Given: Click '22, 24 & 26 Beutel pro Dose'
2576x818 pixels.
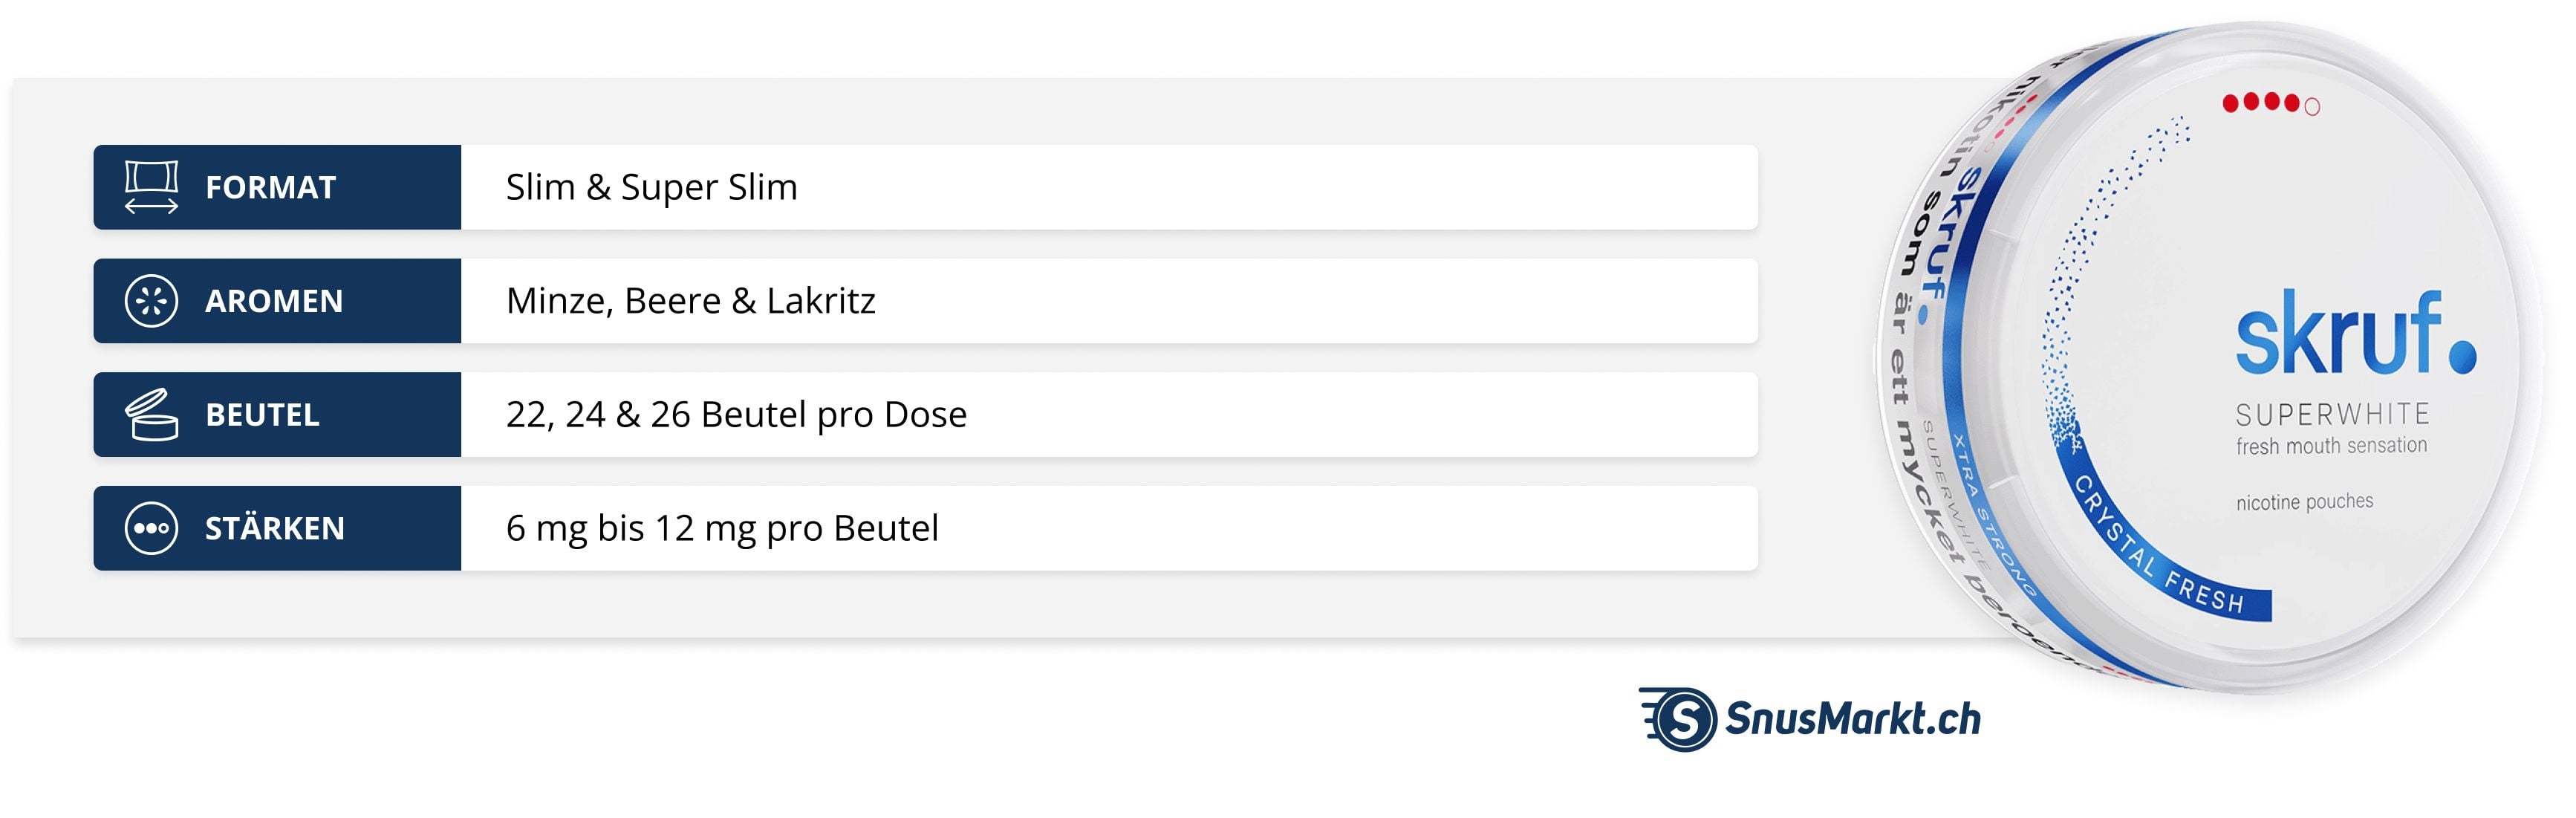Looking at the screenshot, I should 736,415.
